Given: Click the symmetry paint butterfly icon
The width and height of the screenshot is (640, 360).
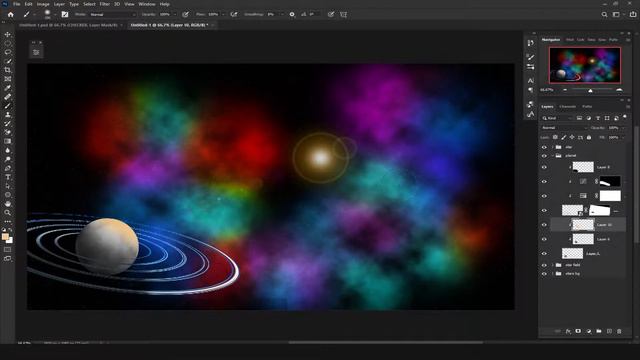Looking at the screenshot, I should [343, 14].
